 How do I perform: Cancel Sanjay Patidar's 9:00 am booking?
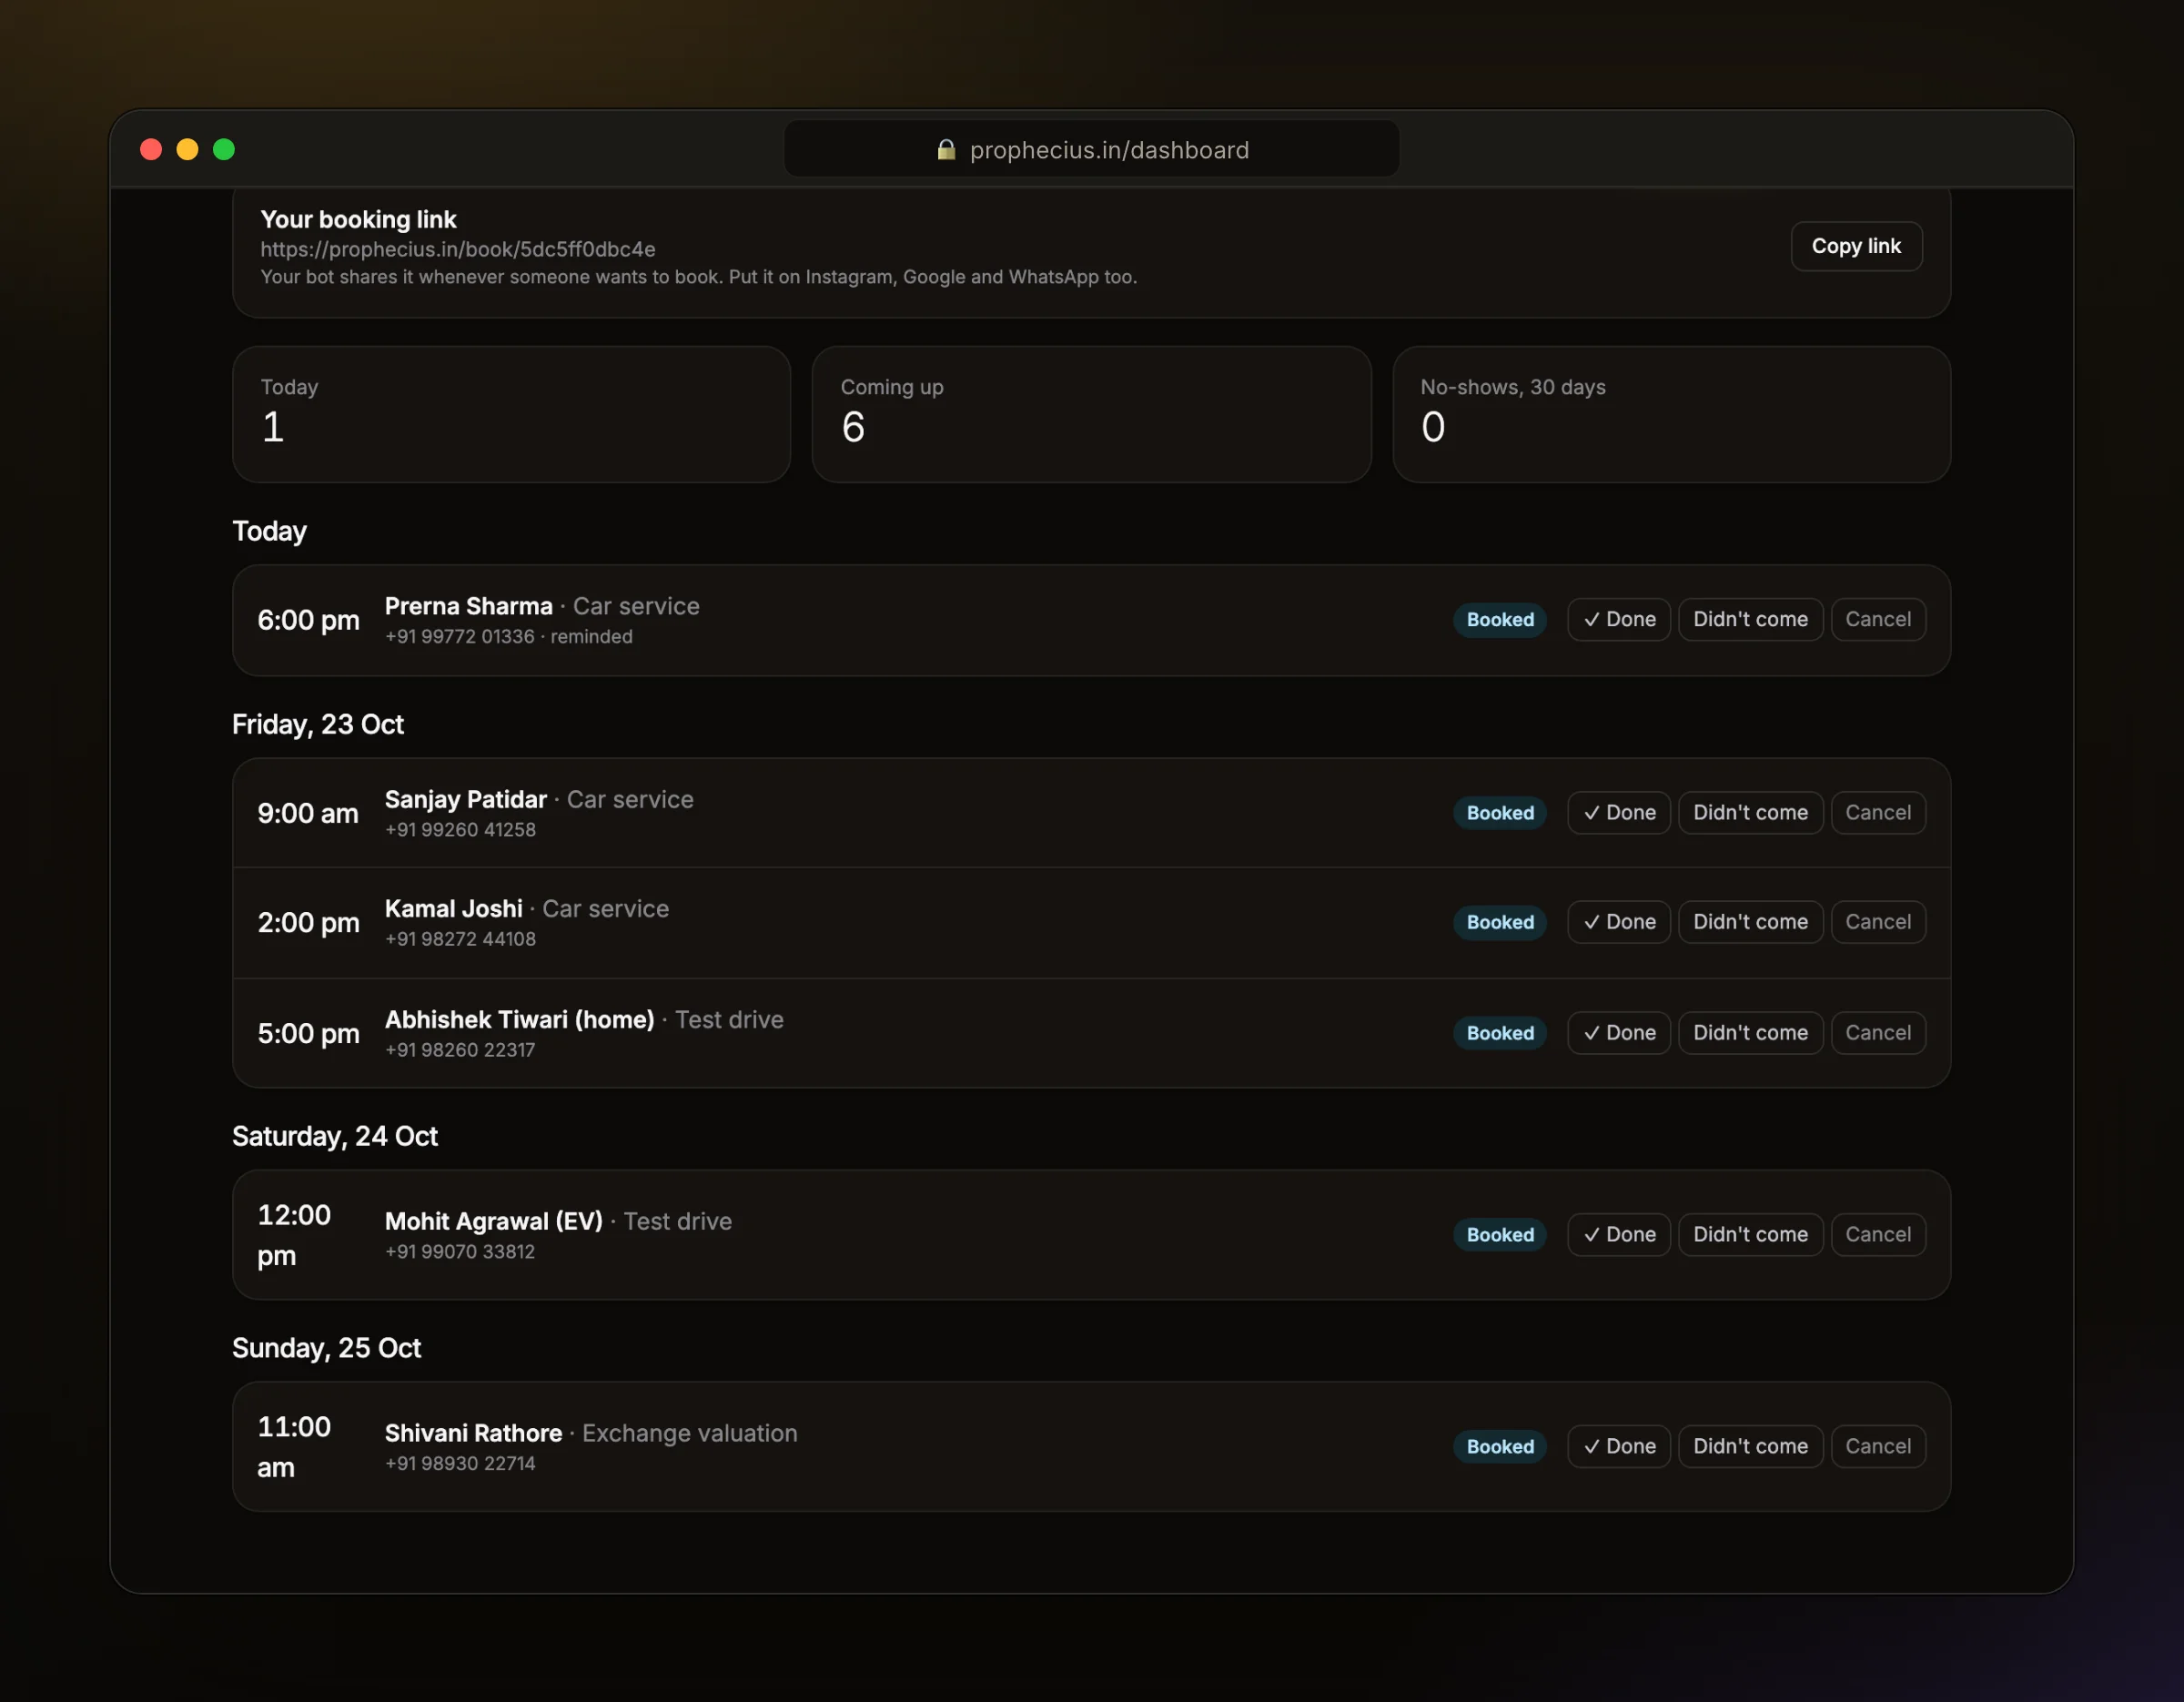click(x=1878, y=813)
